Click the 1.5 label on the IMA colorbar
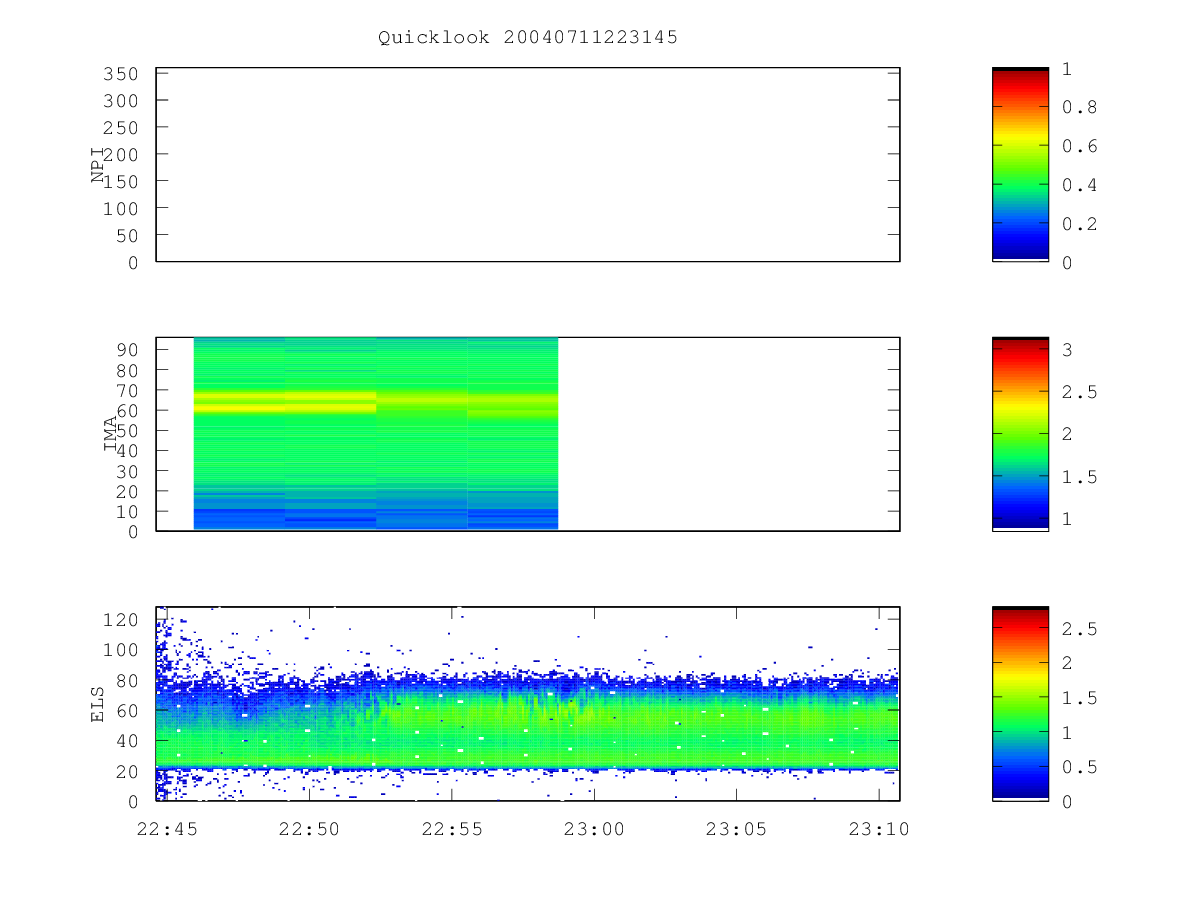The height and width of the screenshot is (900, 1200). click(1079, 477)
